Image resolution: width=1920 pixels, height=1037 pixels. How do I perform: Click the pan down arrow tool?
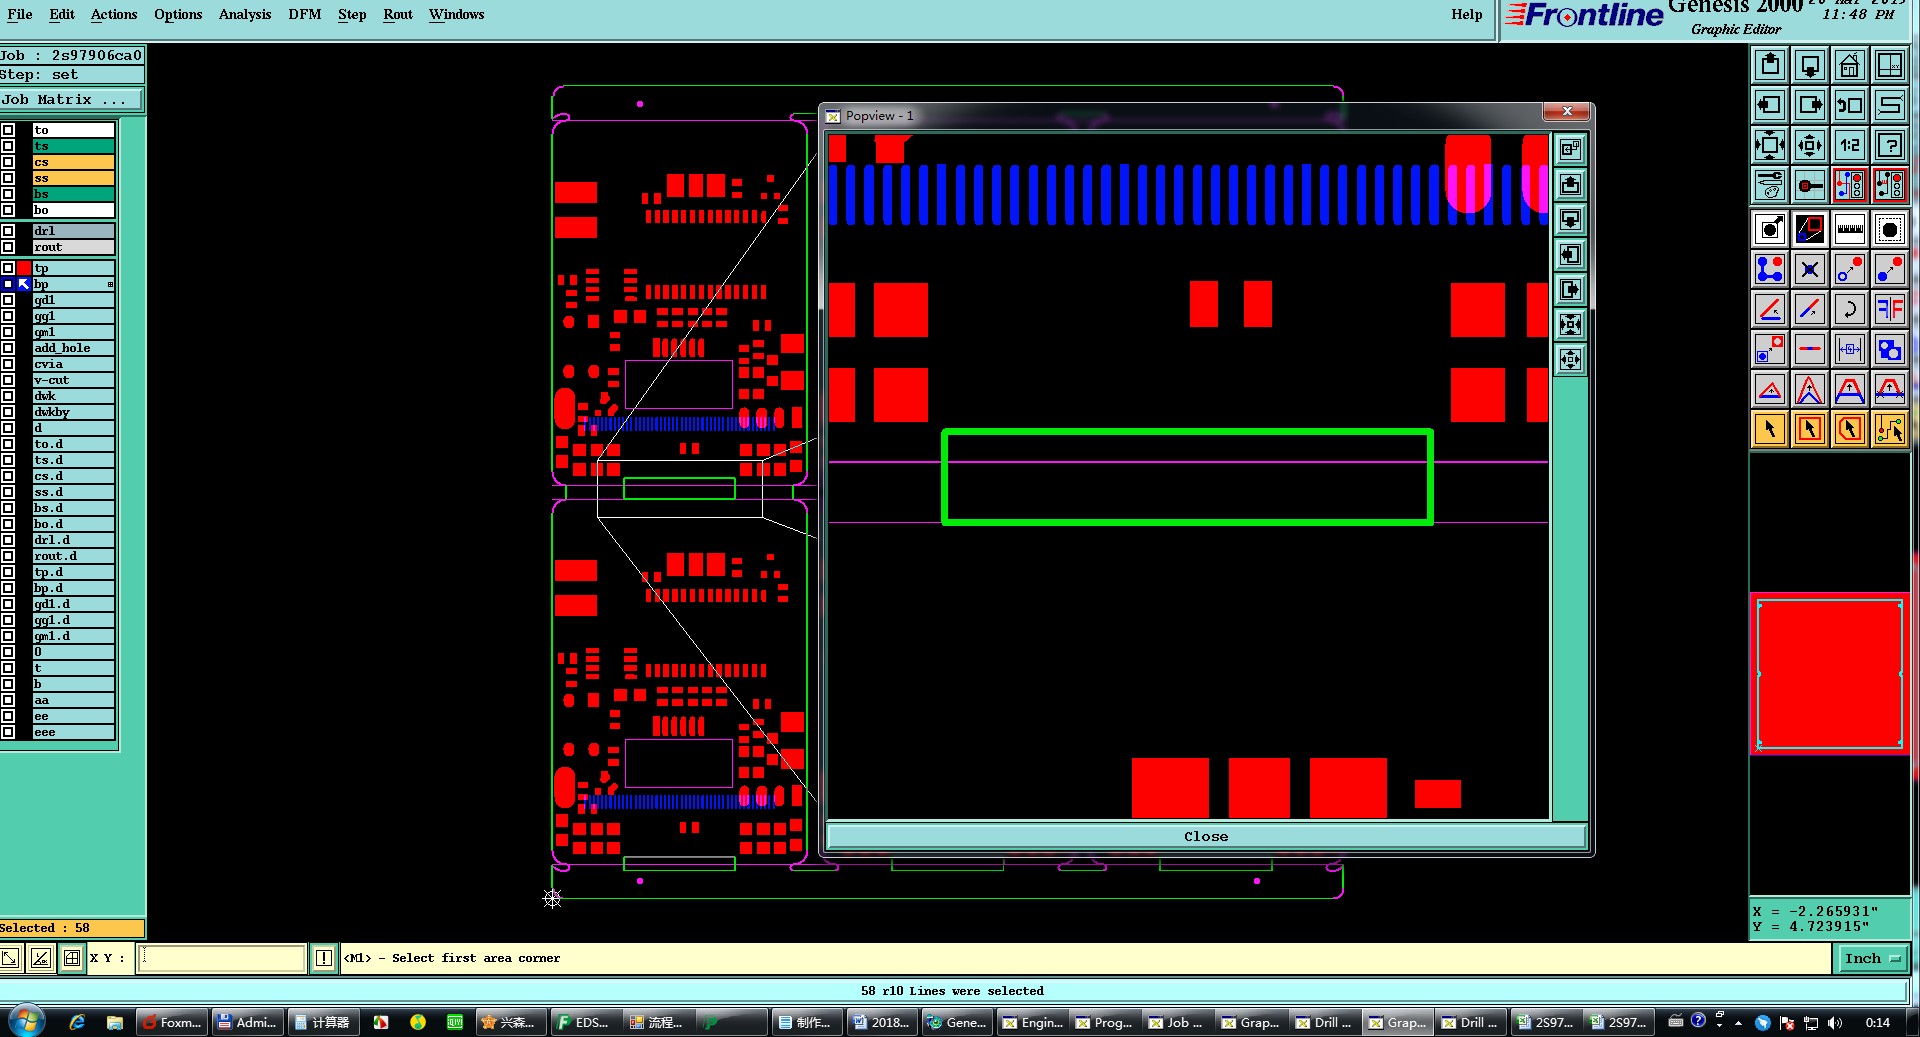click(x=1810, y=65)
